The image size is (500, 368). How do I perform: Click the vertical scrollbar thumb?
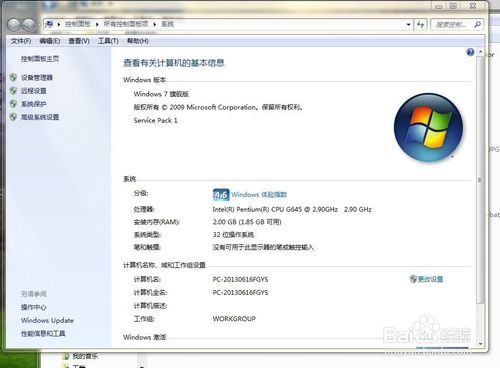[480, 180]
